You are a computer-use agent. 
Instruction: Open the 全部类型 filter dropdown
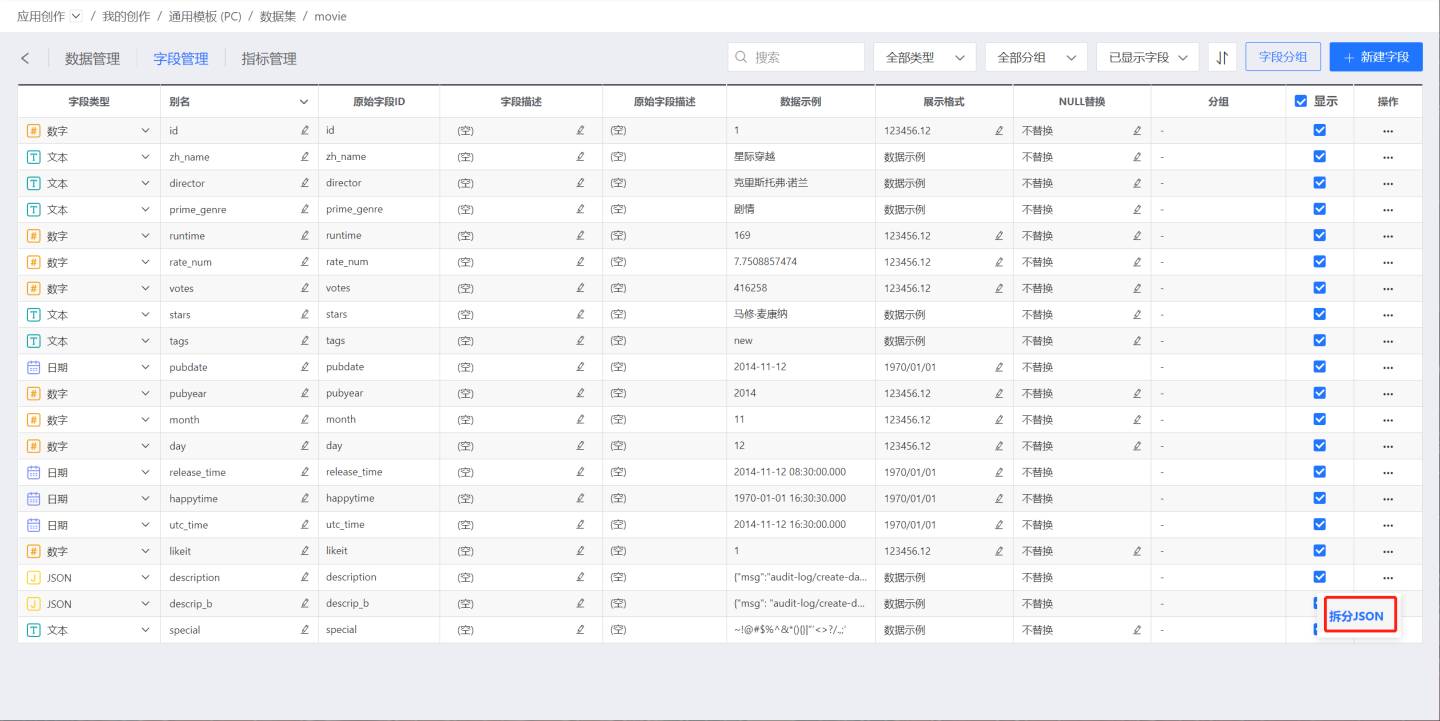point(924,58)
